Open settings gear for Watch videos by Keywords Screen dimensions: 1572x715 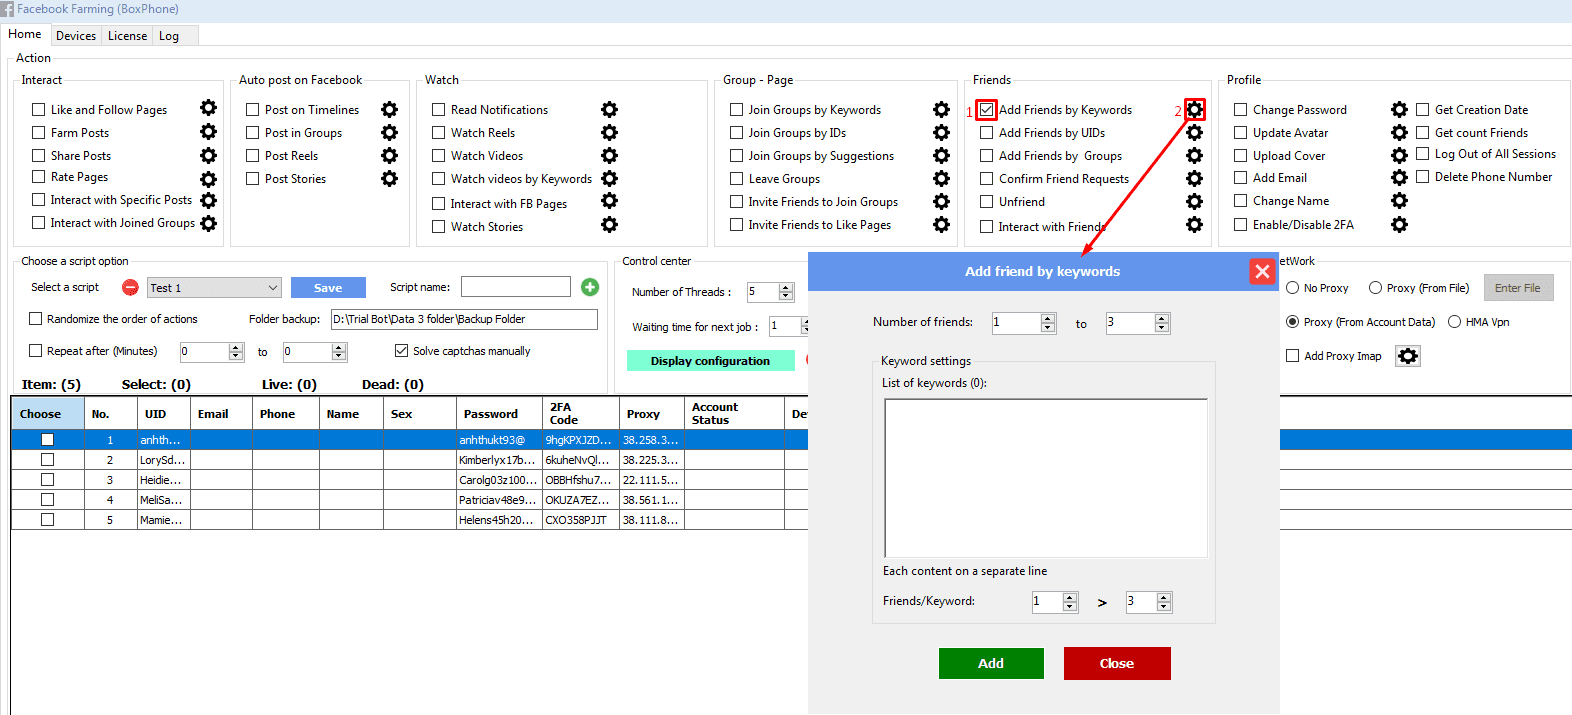coord(609,178)
